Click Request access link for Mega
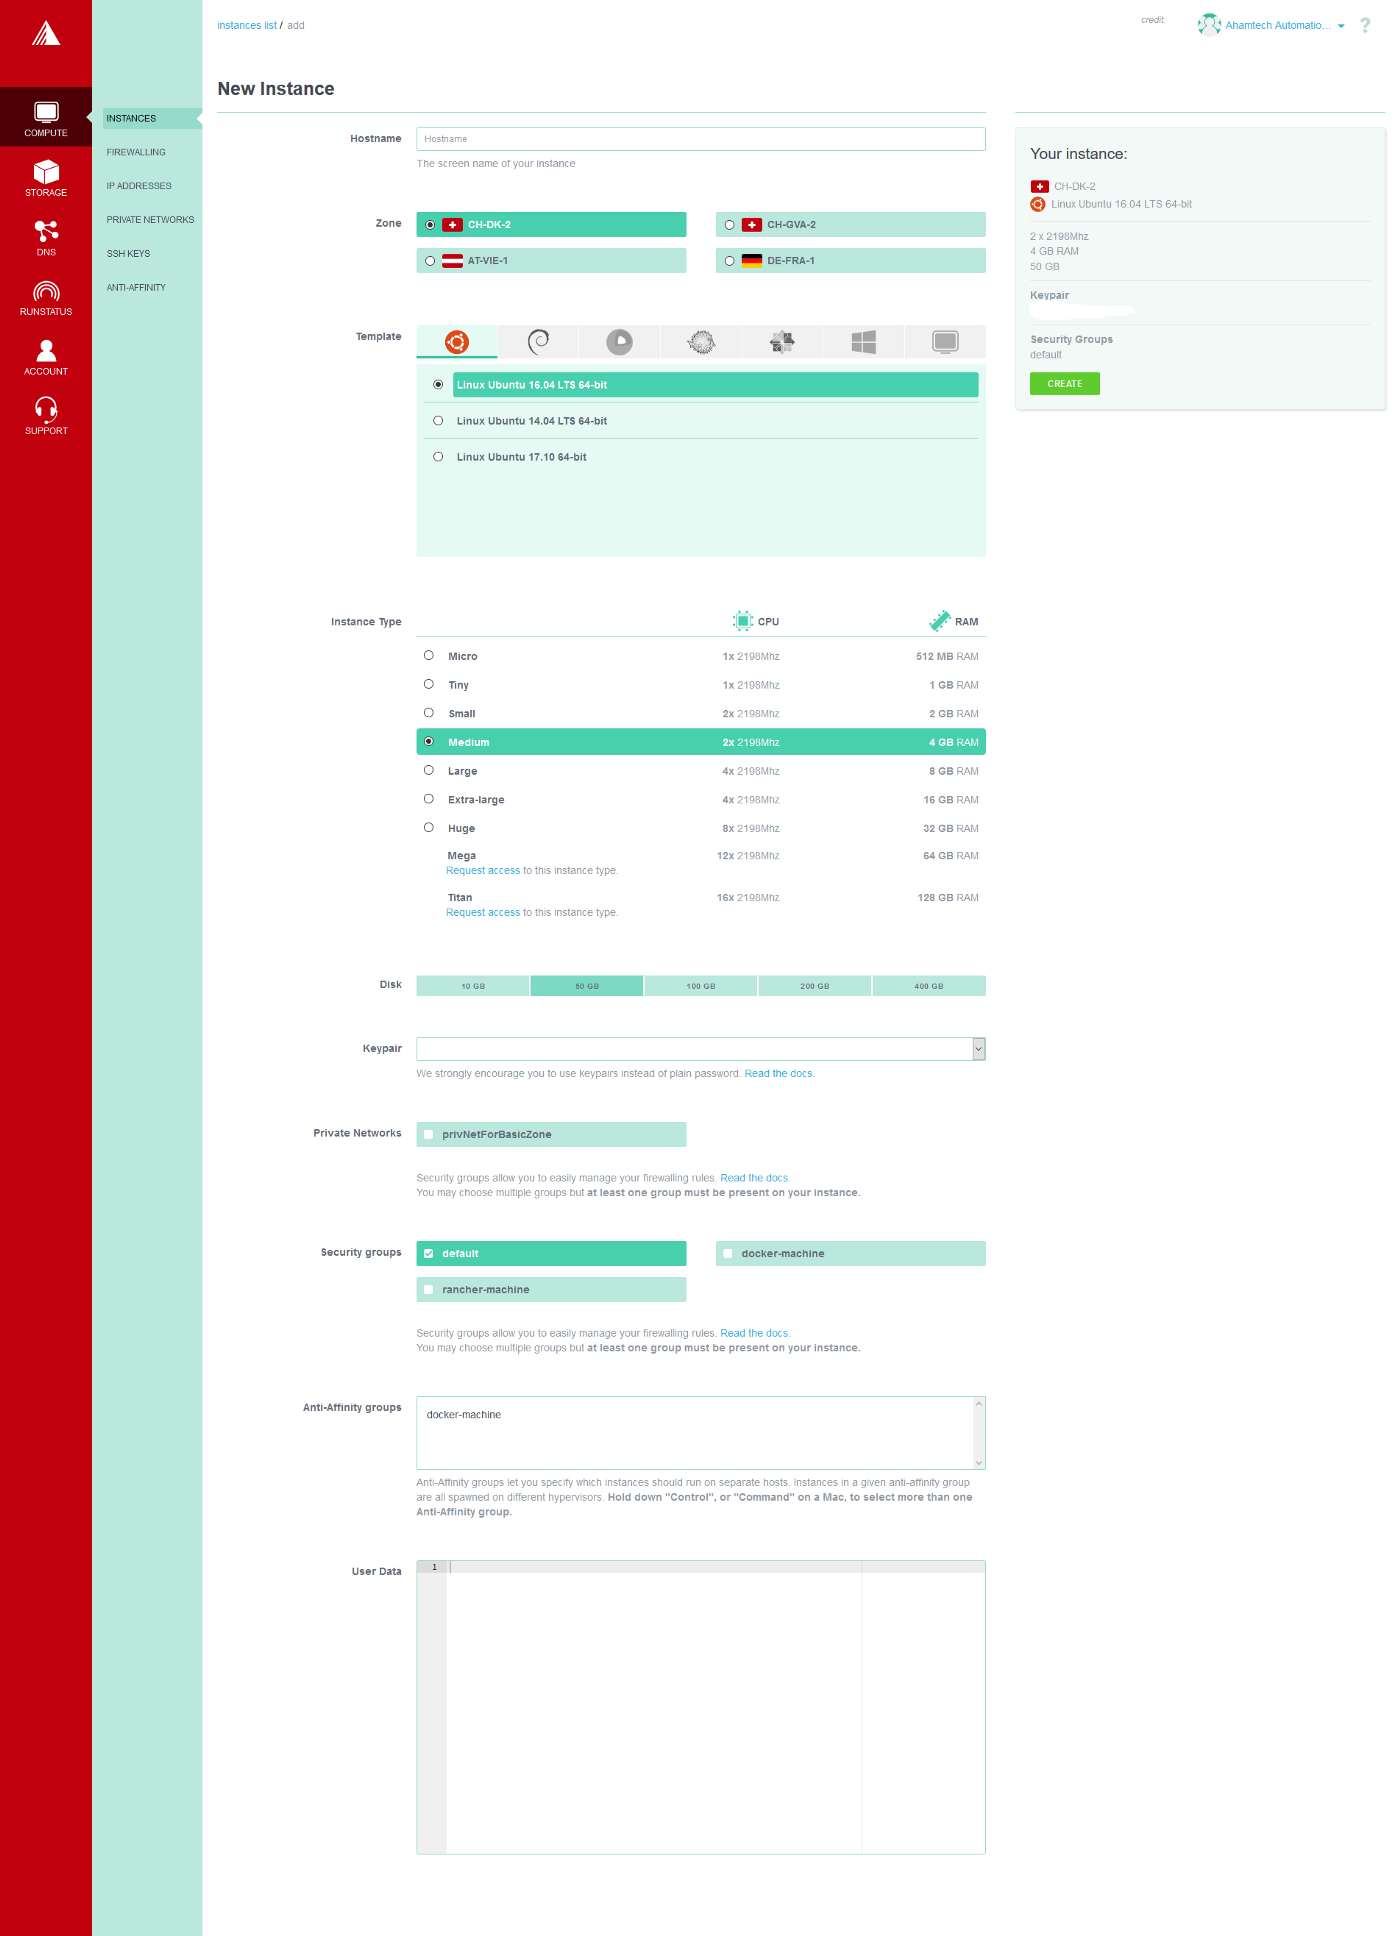Screen dimensions: 1400x1936 coord(483,871)
